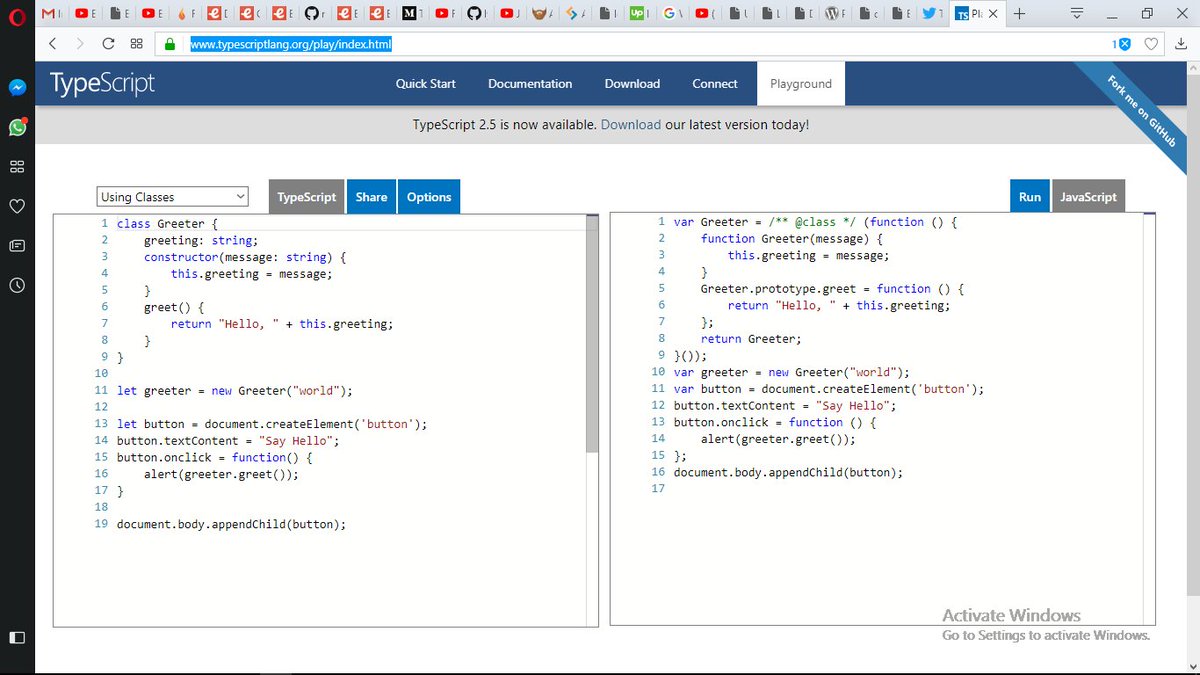Viewport: 1200px width, 675px height.
Task: Go forward one page
Action: (x=79, y=44)
